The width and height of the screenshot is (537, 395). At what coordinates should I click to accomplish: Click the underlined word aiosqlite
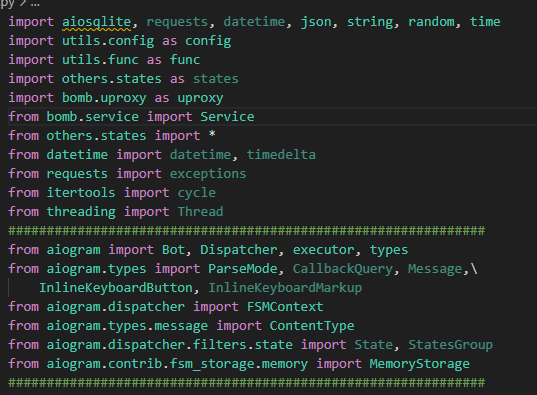pos(97,22)
